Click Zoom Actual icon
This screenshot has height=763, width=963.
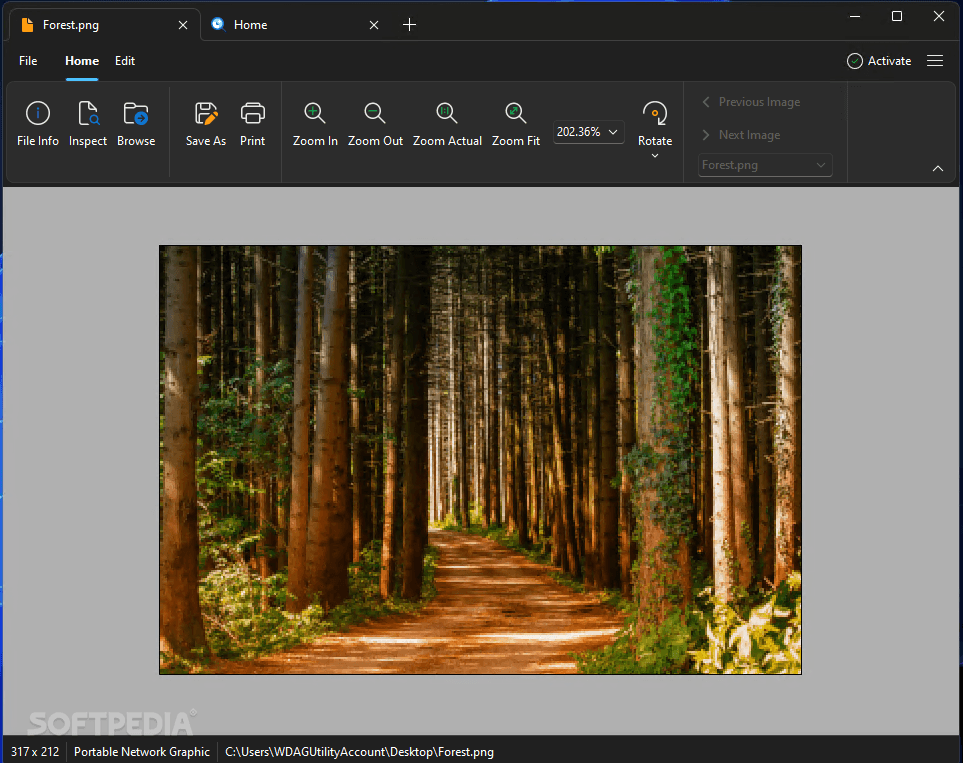coord(446,113)
